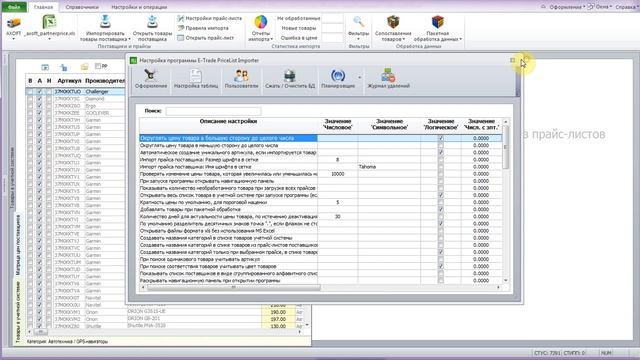Open the AXOFT supplier icon
Viewport: 640px width, 360px height.
[x=13, y=24]
